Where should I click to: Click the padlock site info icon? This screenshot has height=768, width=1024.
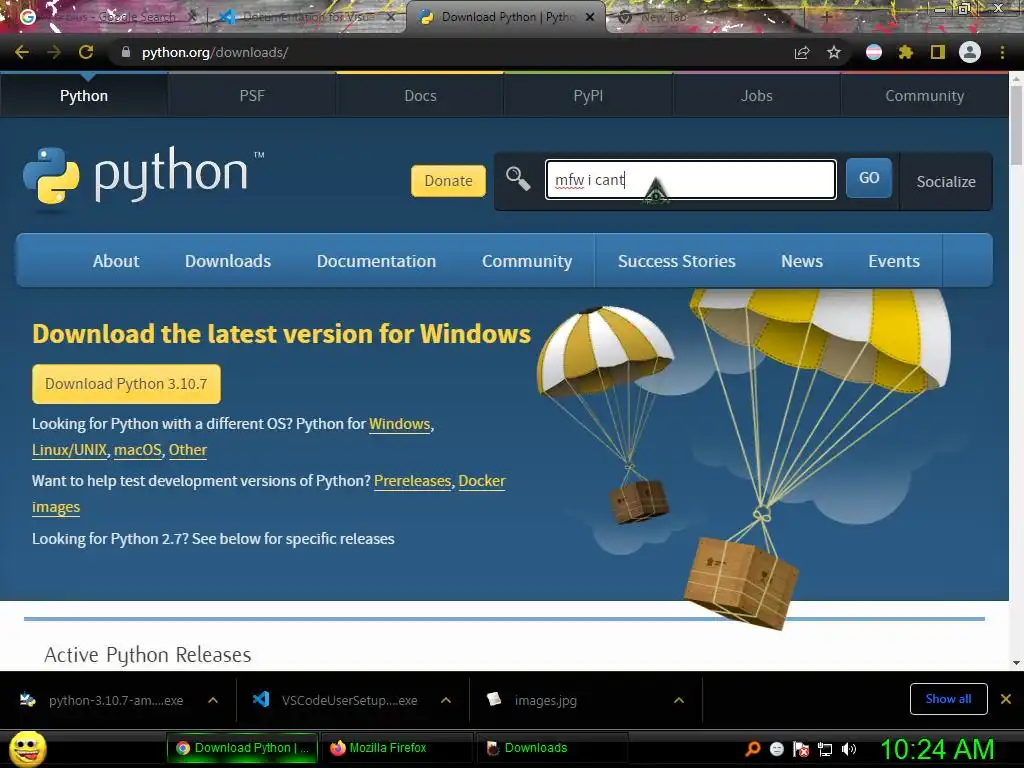(x=125, y=52)
